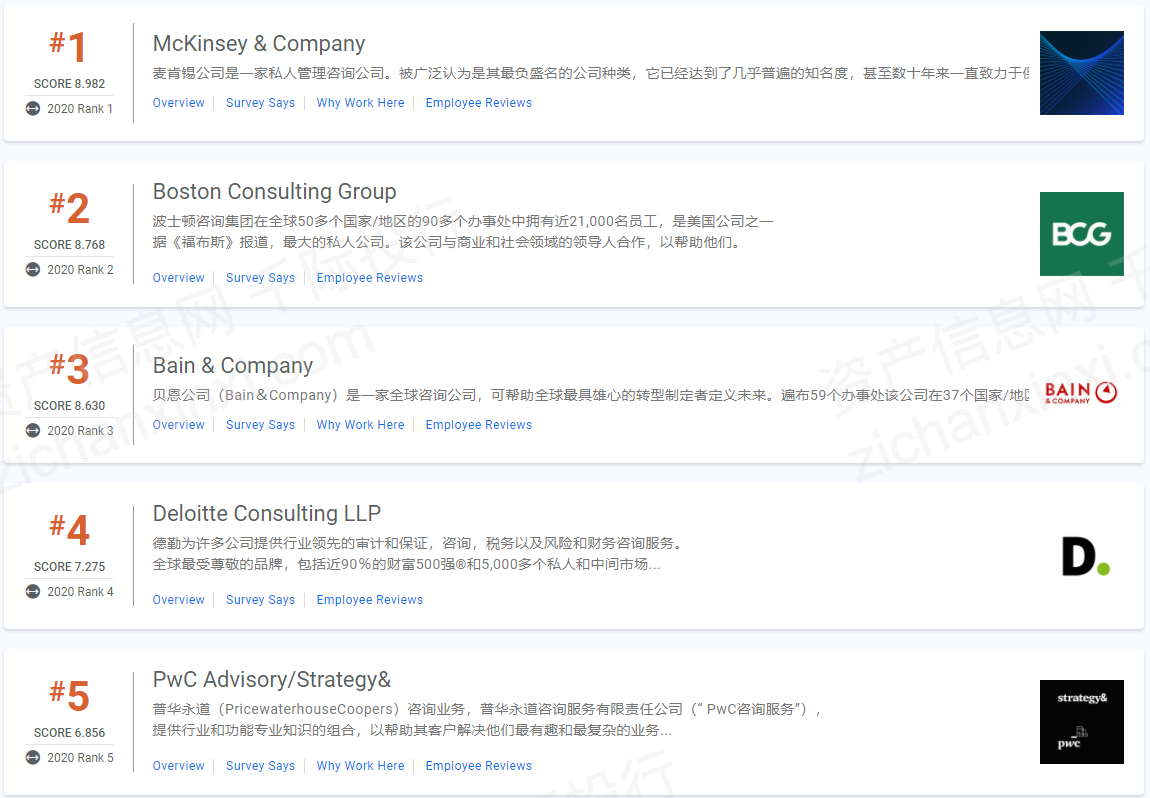Click the Deloitte logo
1150x798 pixels.
tap(1085, 555)
